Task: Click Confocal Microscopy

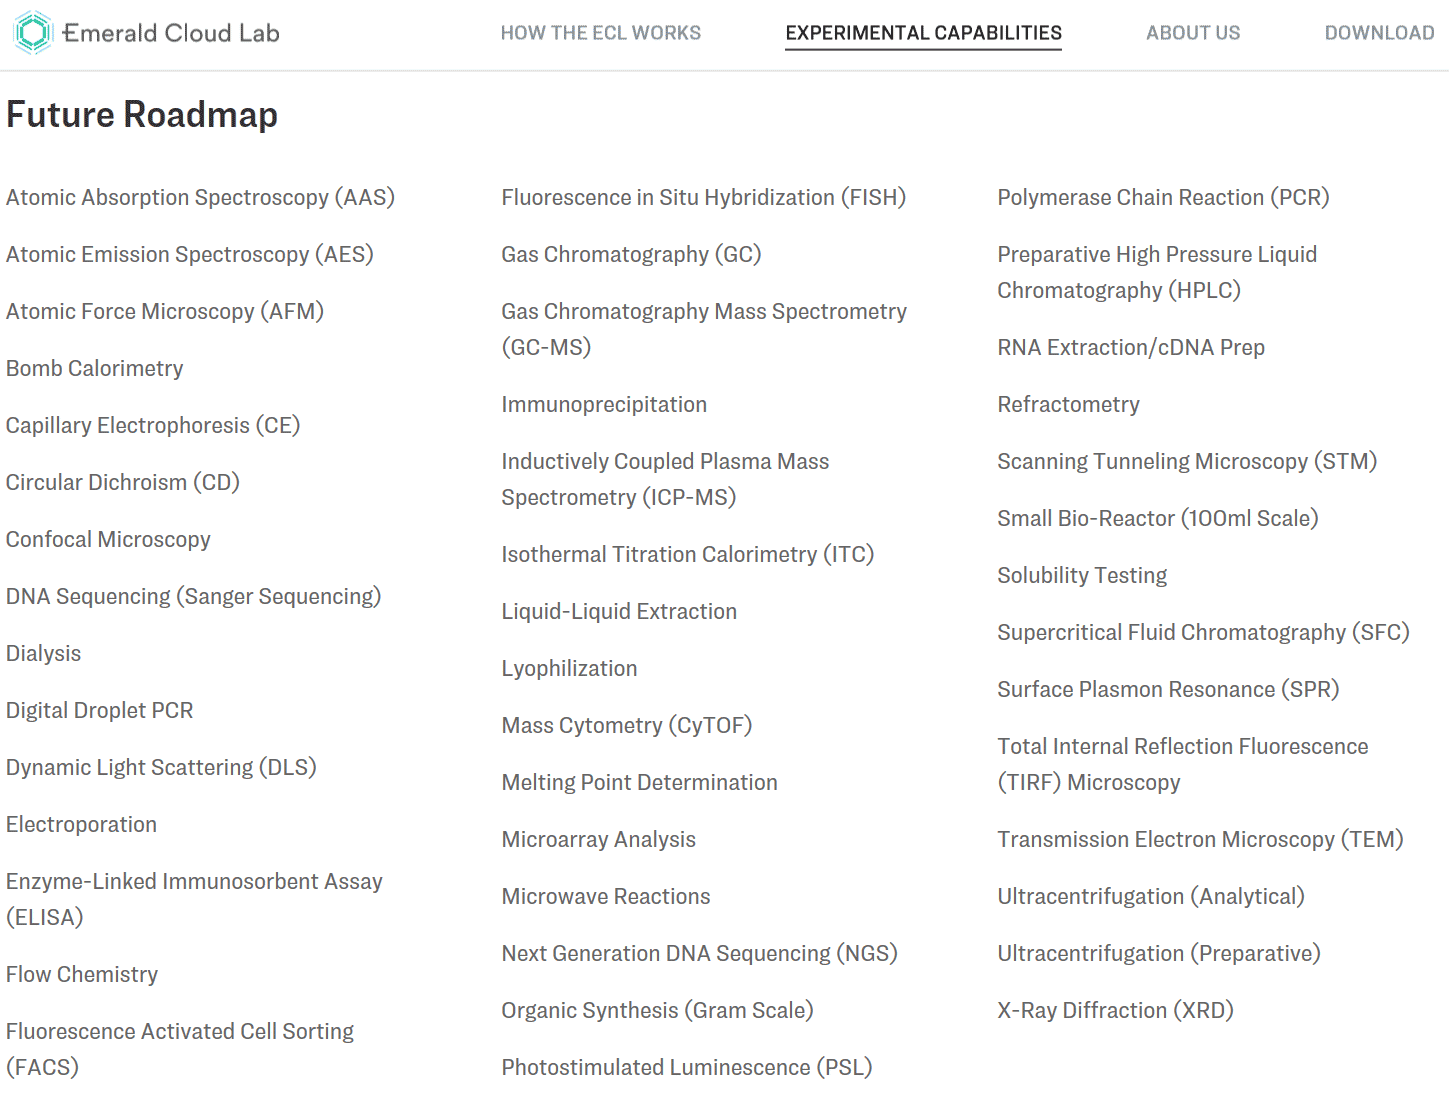Action: [108, 540]
